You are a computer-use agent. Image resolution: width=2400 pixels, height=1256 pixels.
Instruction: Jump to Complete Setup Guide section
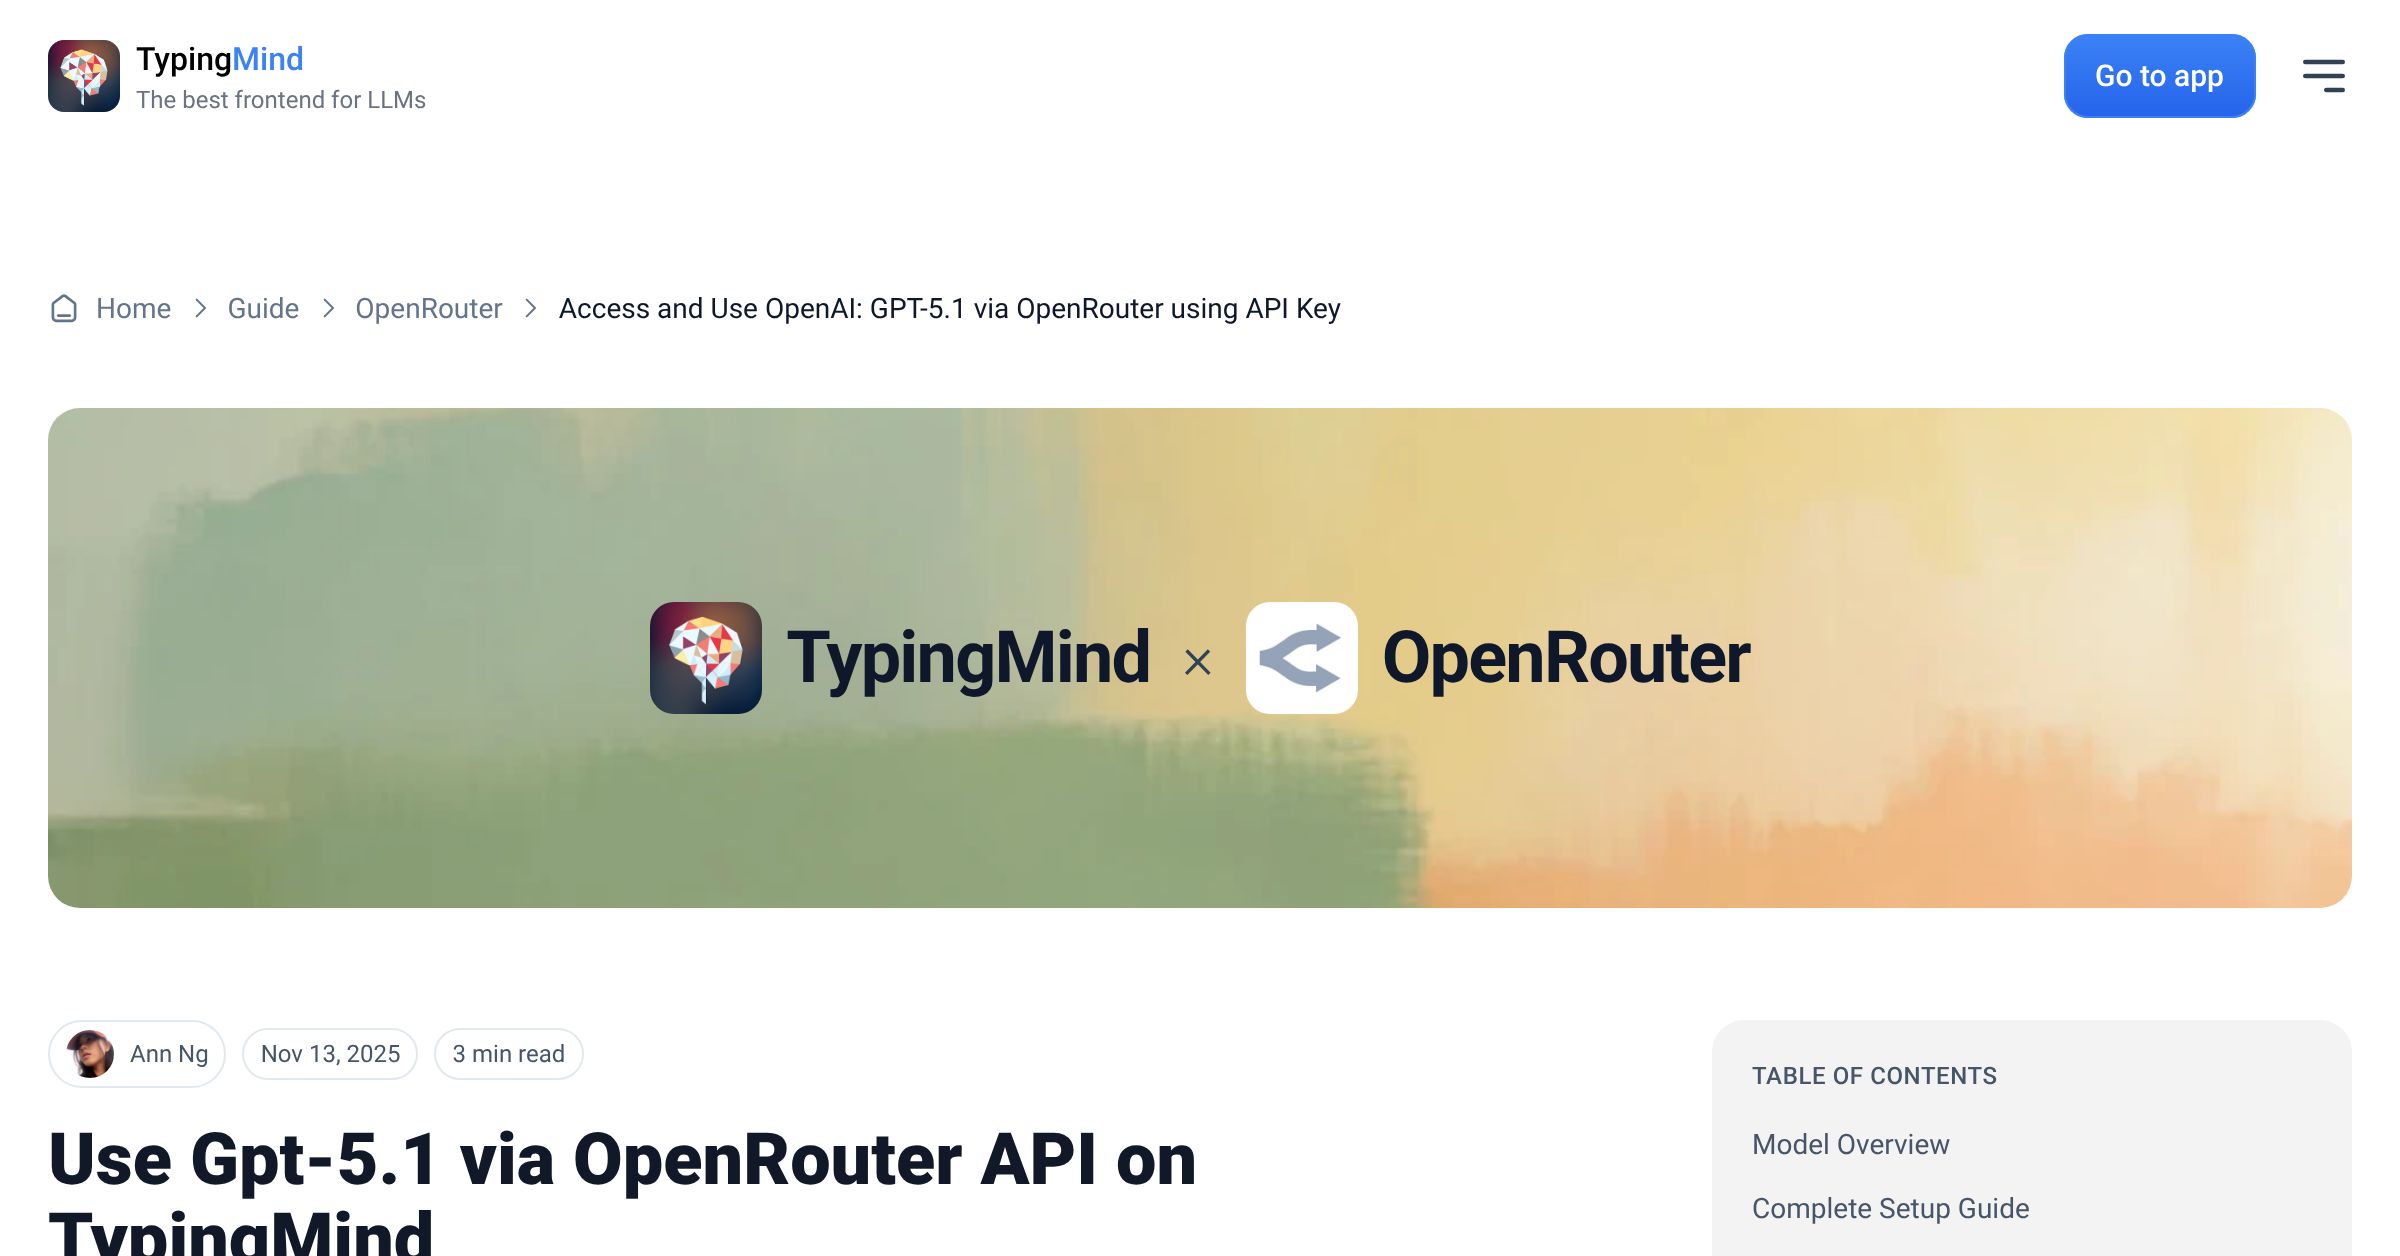[1891, 1208]
